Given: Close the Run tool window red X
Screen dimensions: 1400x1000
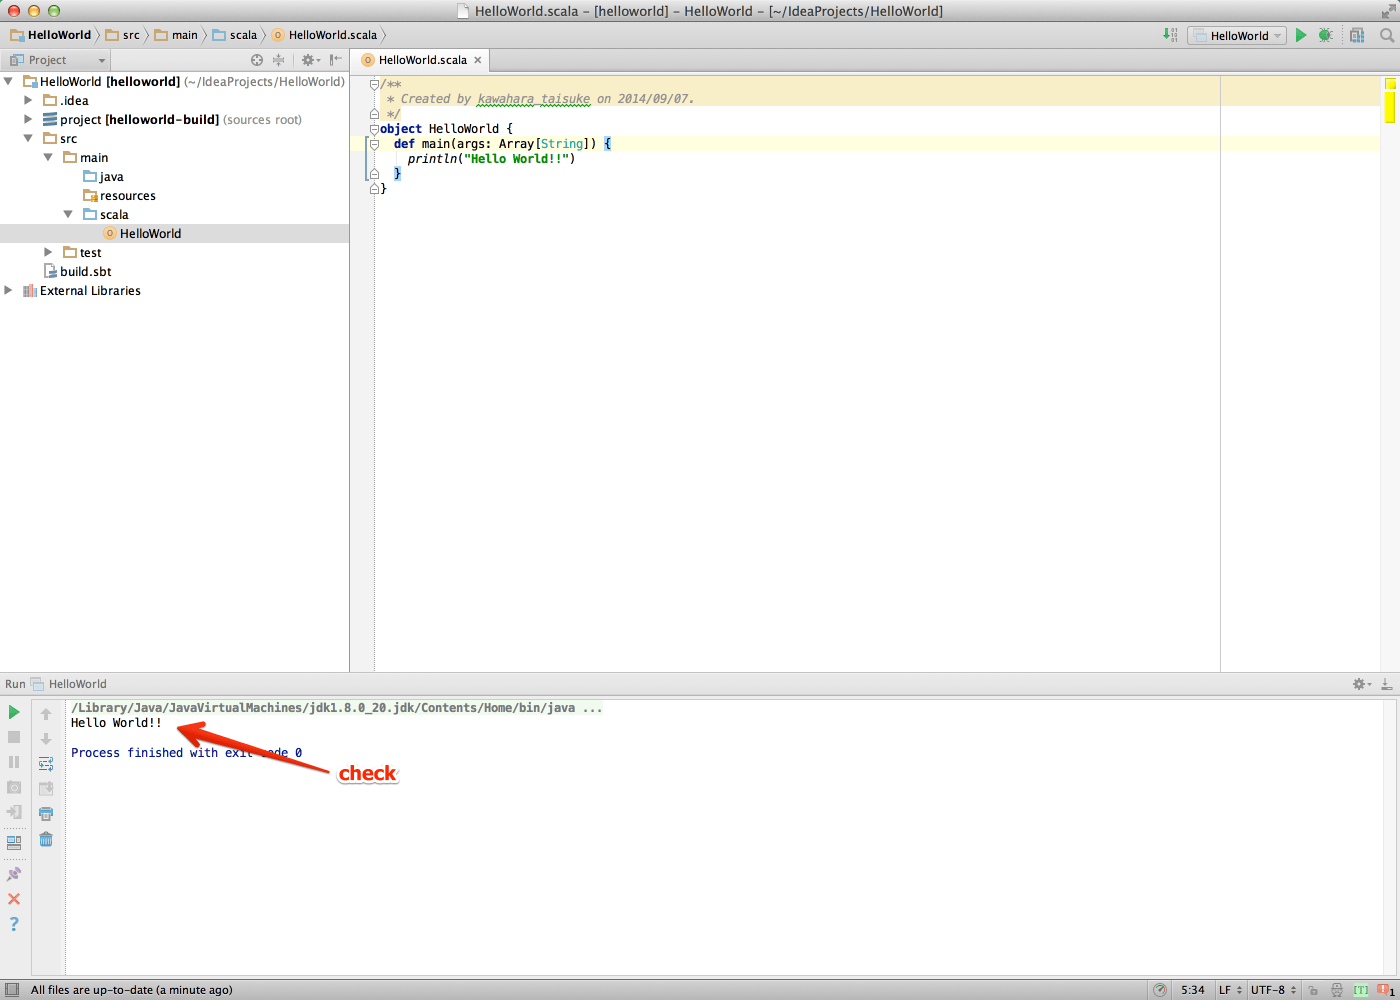Looking at the screenshot, I should tap(14, 899).
